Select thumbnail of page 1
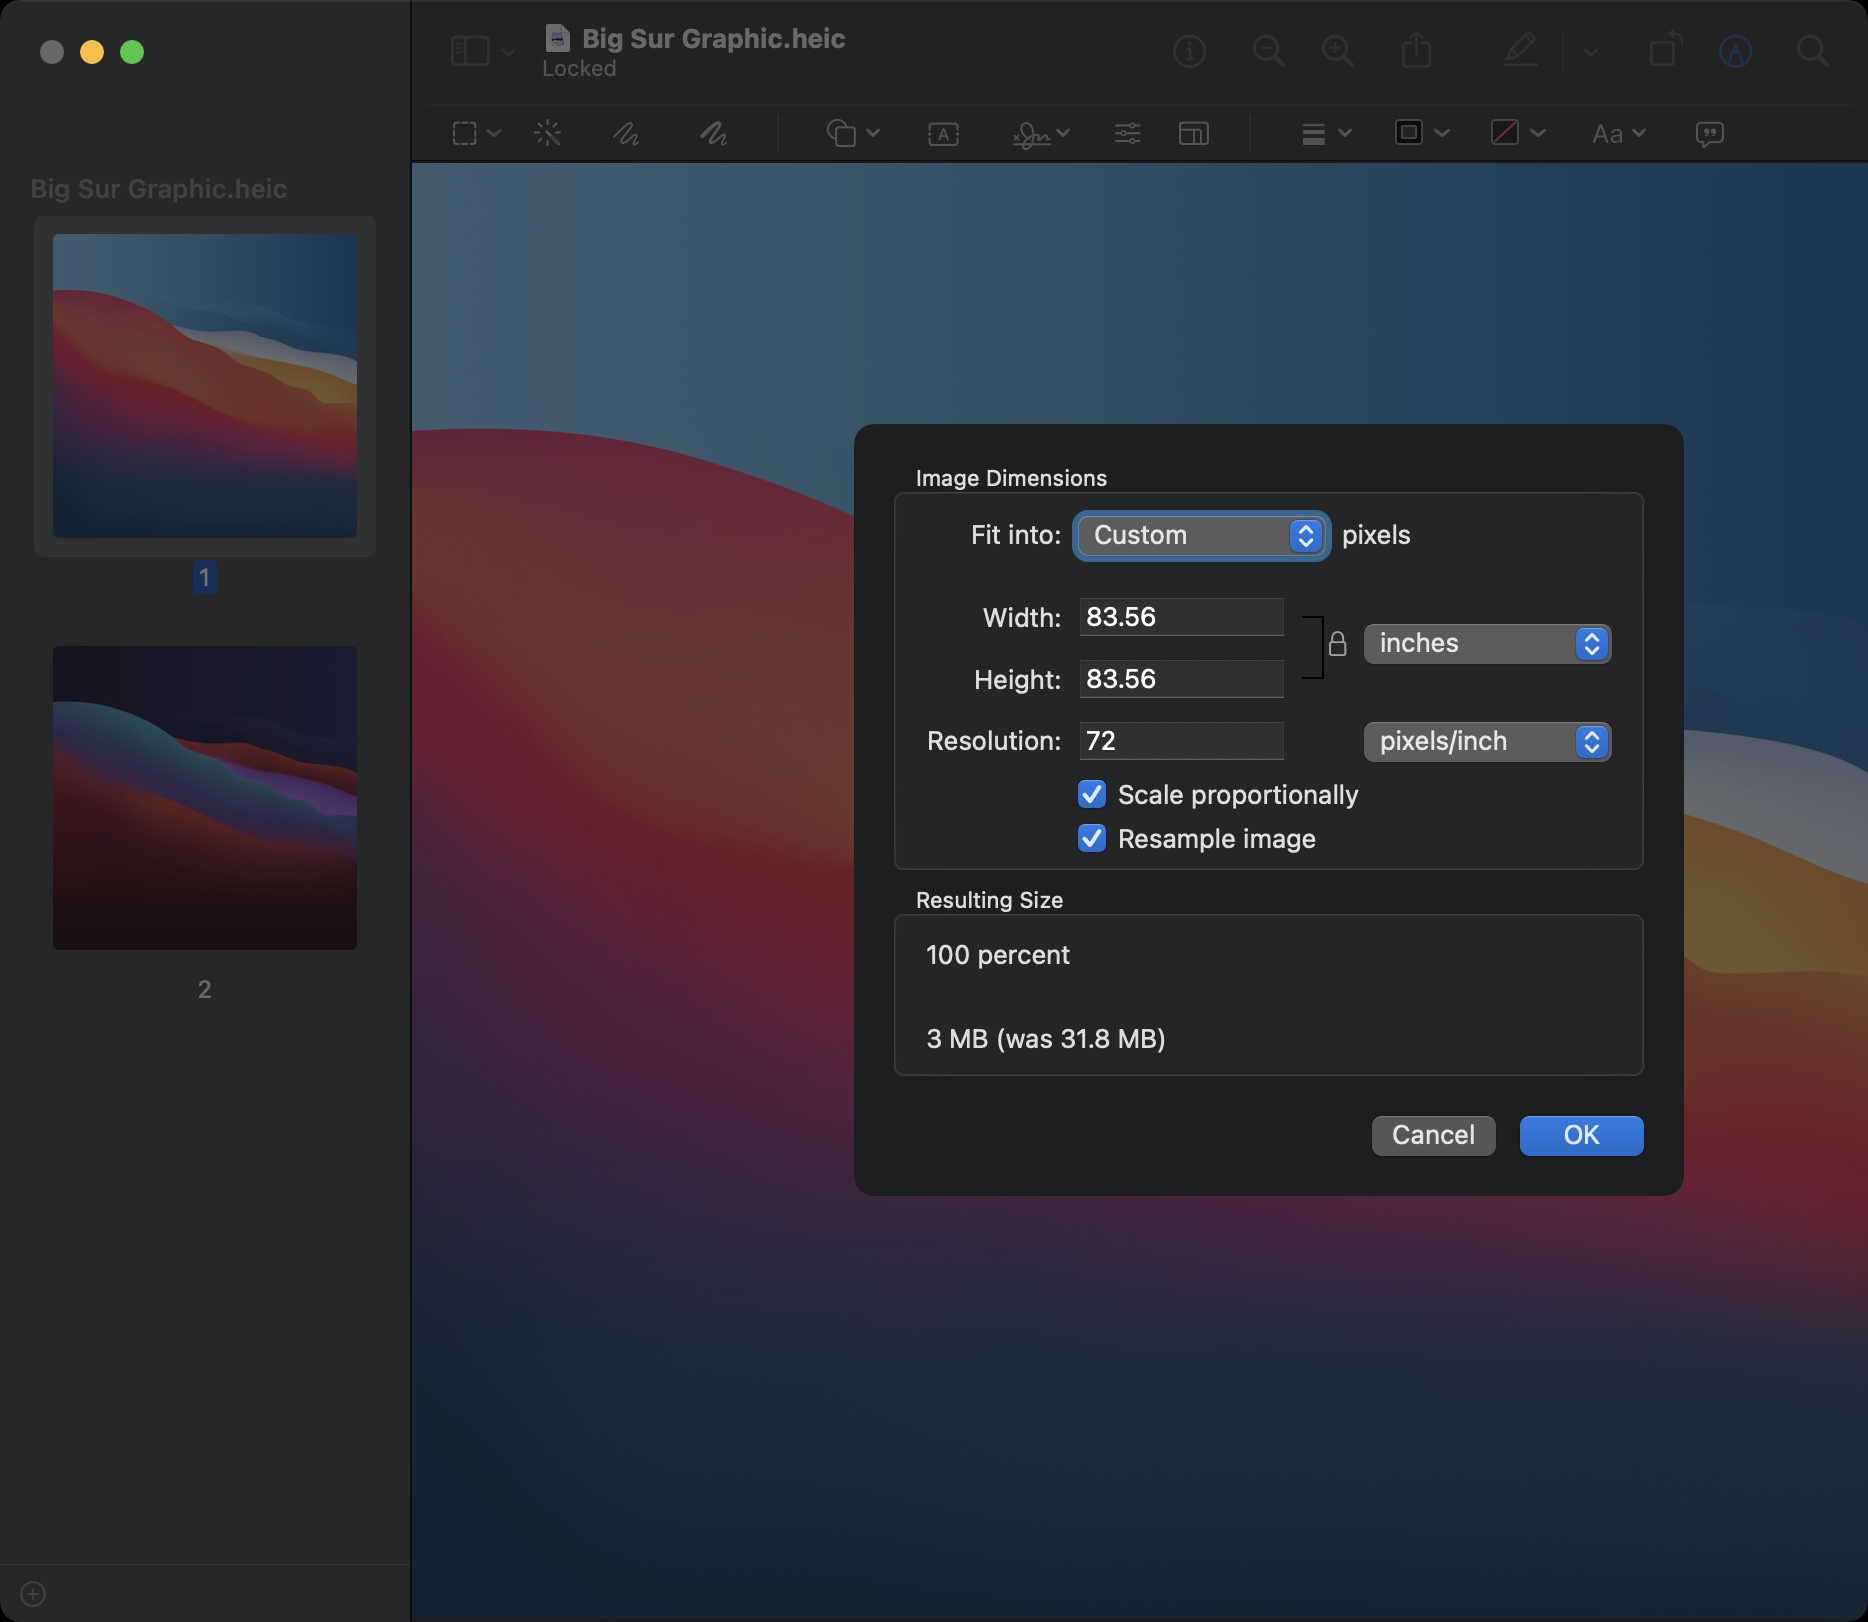This screenshot has height=1622, width=1868. 205,386
